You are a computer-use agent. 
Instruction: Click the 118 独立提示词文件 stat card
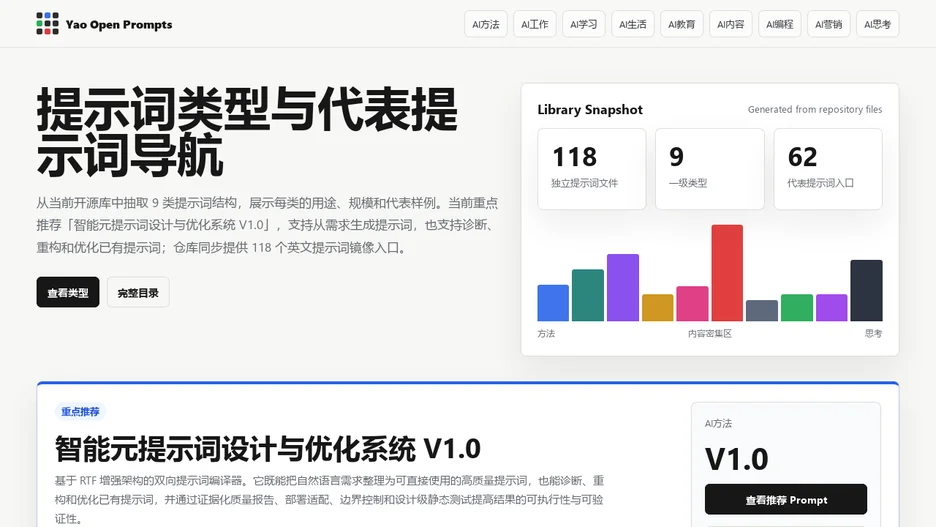[x=592, y=169]
